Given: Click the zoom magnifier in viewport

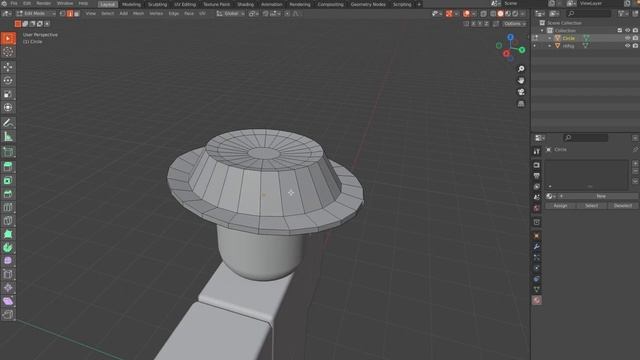Looking at the screenshot, I should point(521,69).
